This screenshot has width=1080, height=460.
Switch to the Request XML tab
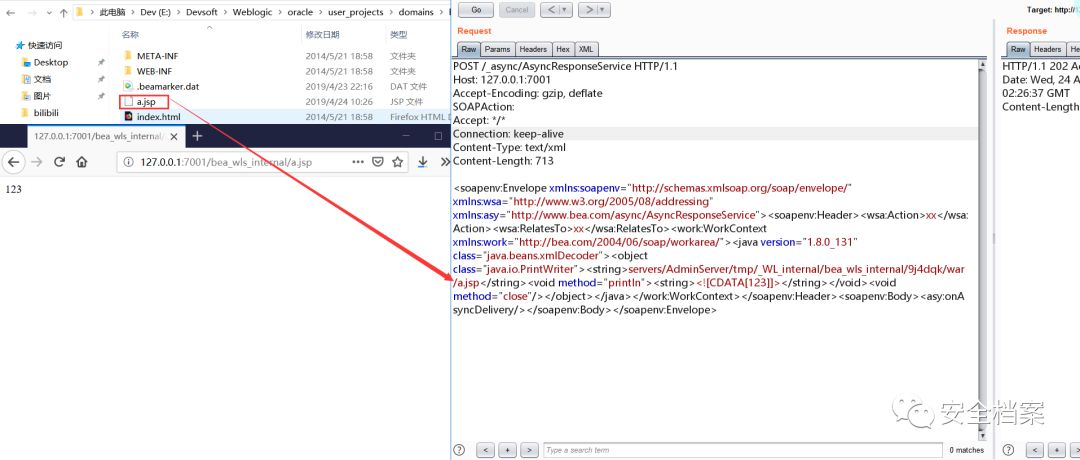pos(585,50)
